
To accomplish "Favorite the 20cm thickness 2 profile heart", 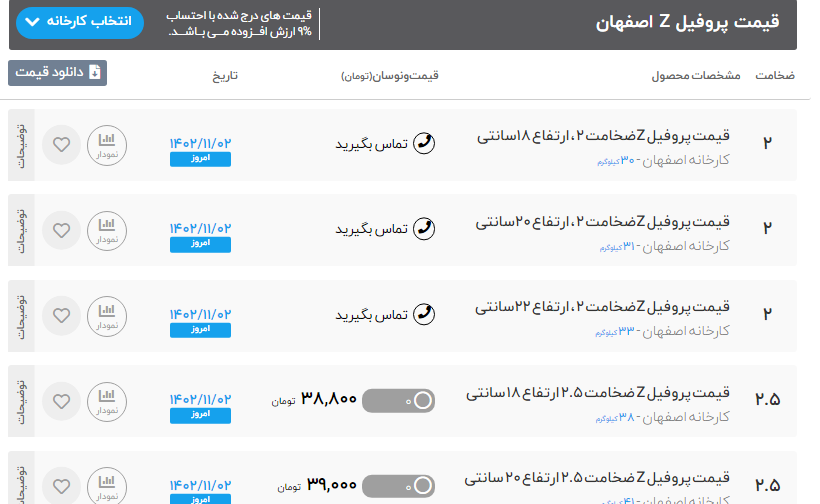I will (x=62, y=230).
